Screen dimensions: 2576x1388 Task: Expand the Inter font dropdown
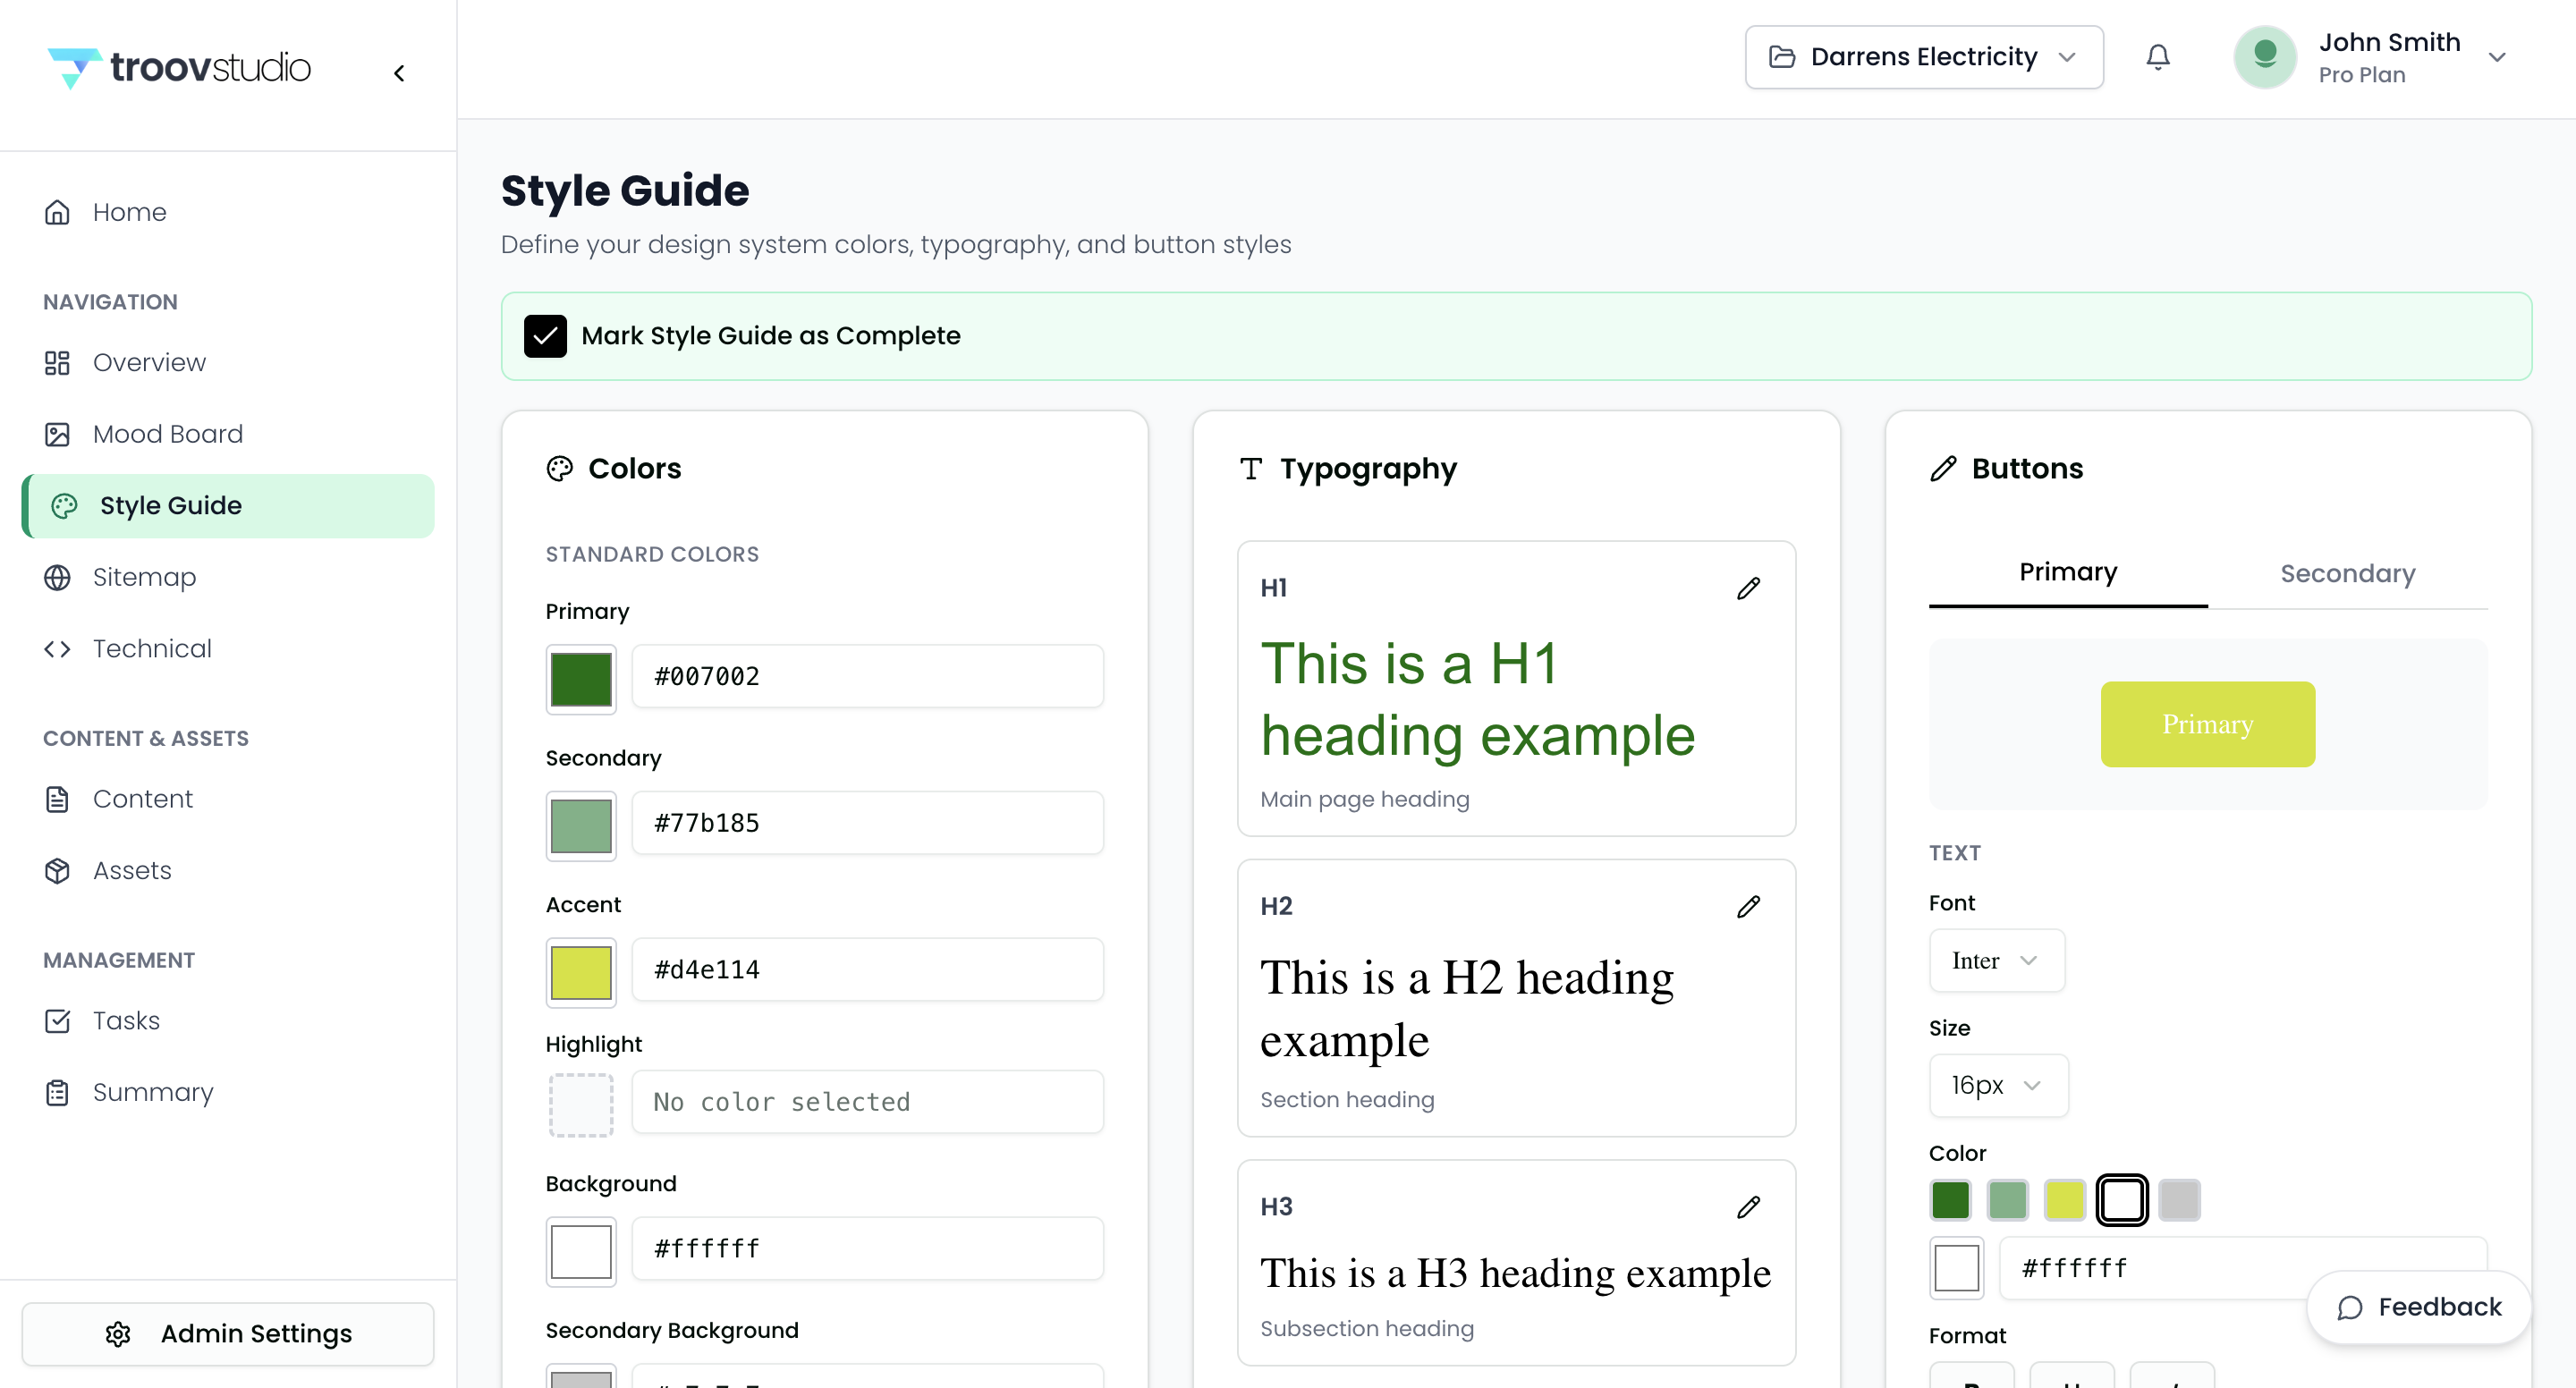tap(1995, 960)
